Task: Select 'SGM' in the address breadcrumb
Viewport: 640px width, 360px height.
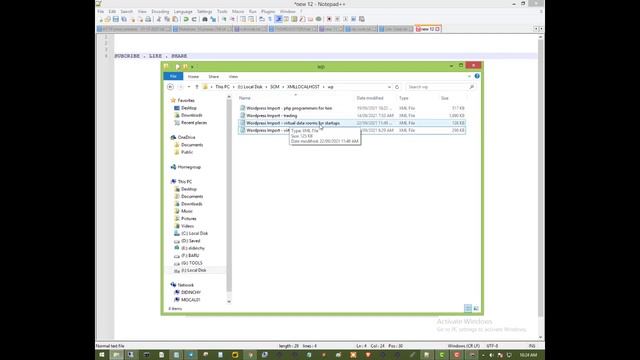Action: tap(275, 87)
